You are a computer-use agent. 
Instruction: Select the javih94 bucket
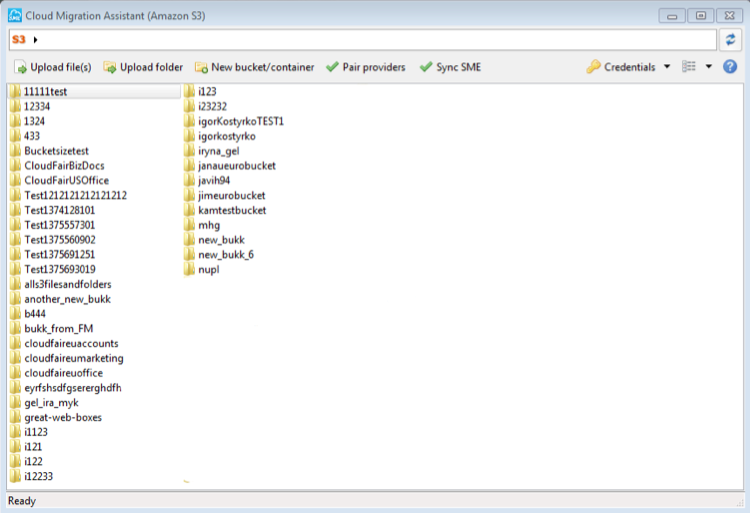click(214, 180)
